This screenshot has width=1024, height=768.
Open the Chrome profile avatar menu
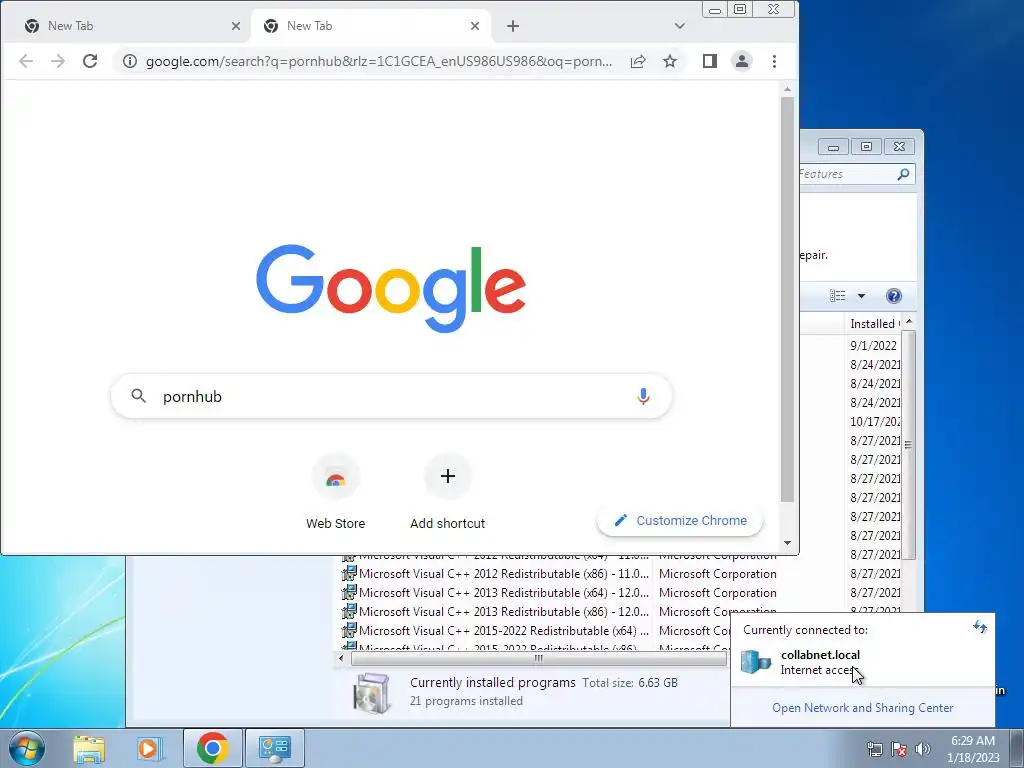(x=742, y=61)
